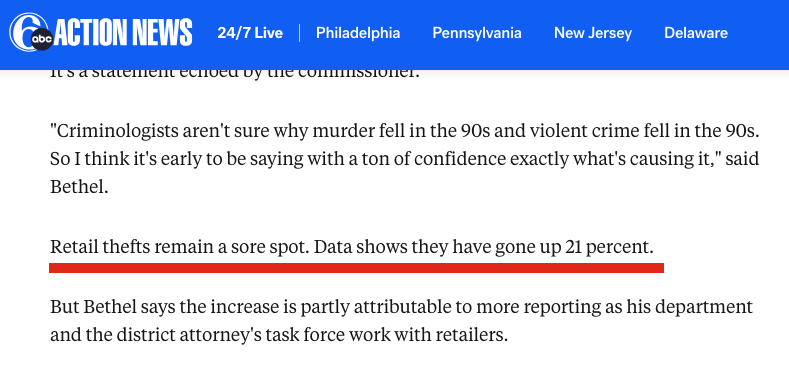The height and width of the screenshot is (372, 789).
Task: Click the ACTION NEWS wordmark text
Action: [x=123, y=32]
